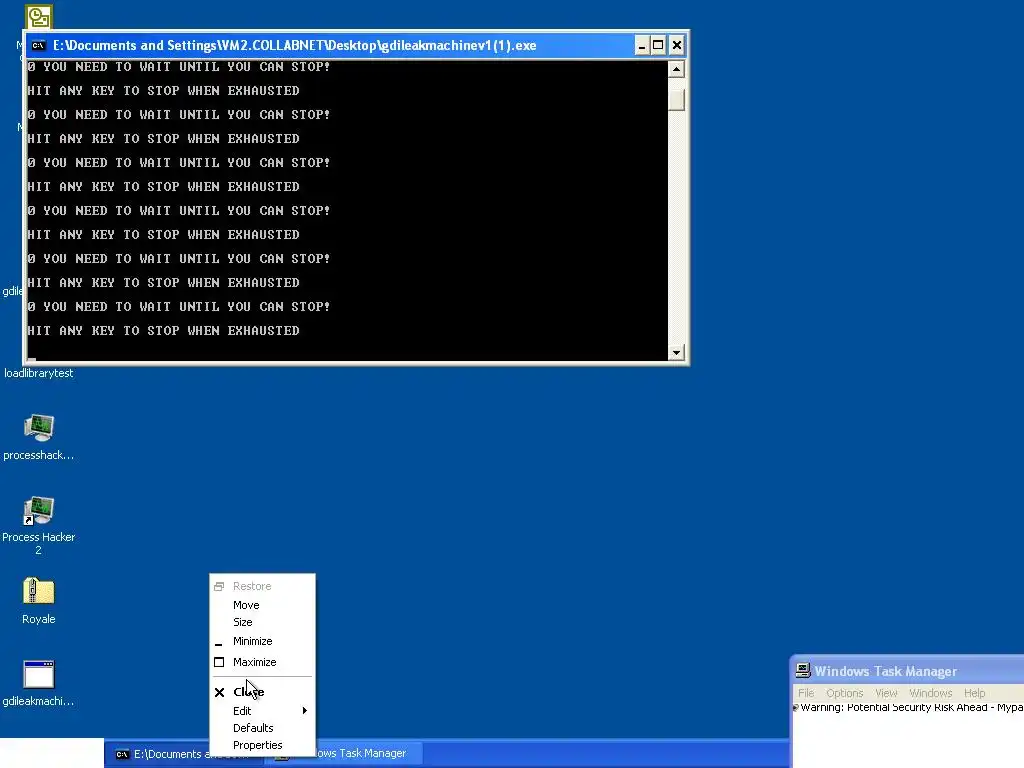Viewport: 1024px width, 768px height.
Task: Click the Windows Task Manager title bar
Action: pos(908,671)
